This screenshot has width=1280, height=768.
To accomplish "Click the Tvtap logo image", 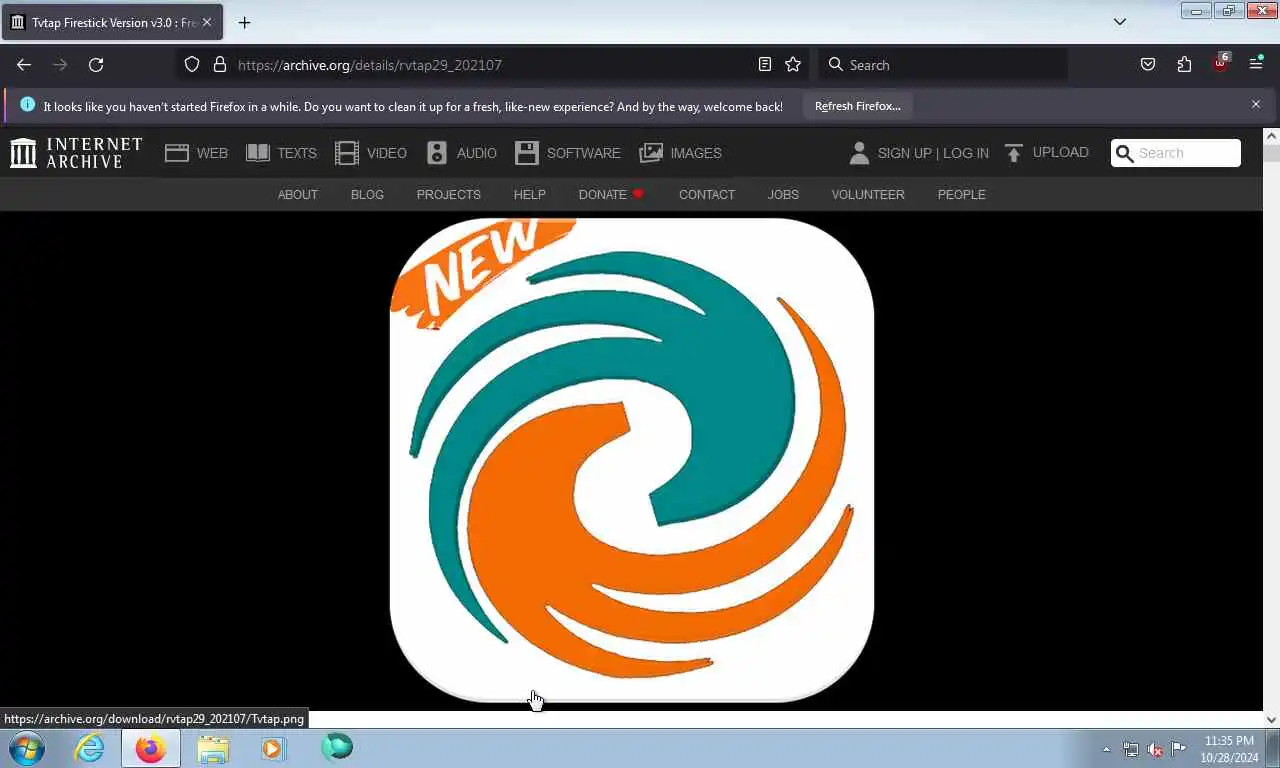I will click(632, 460).
